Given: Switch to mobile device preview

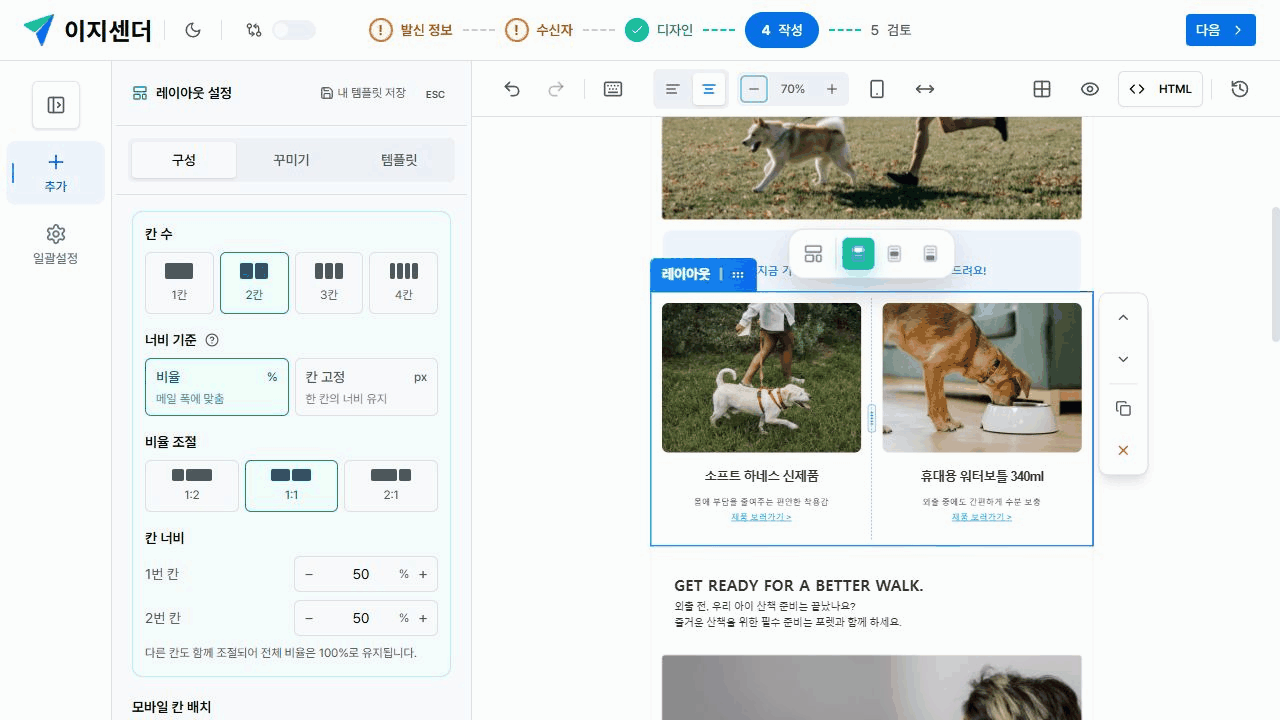Looking at the screenshot, I should point(877,89).
